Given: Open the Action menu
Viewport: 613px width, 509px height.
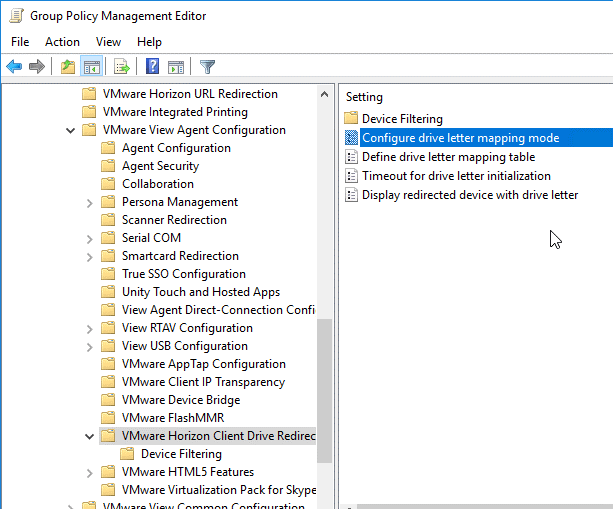Looking at the screenshot, I should pyautogui.click(x=62, y=42).
